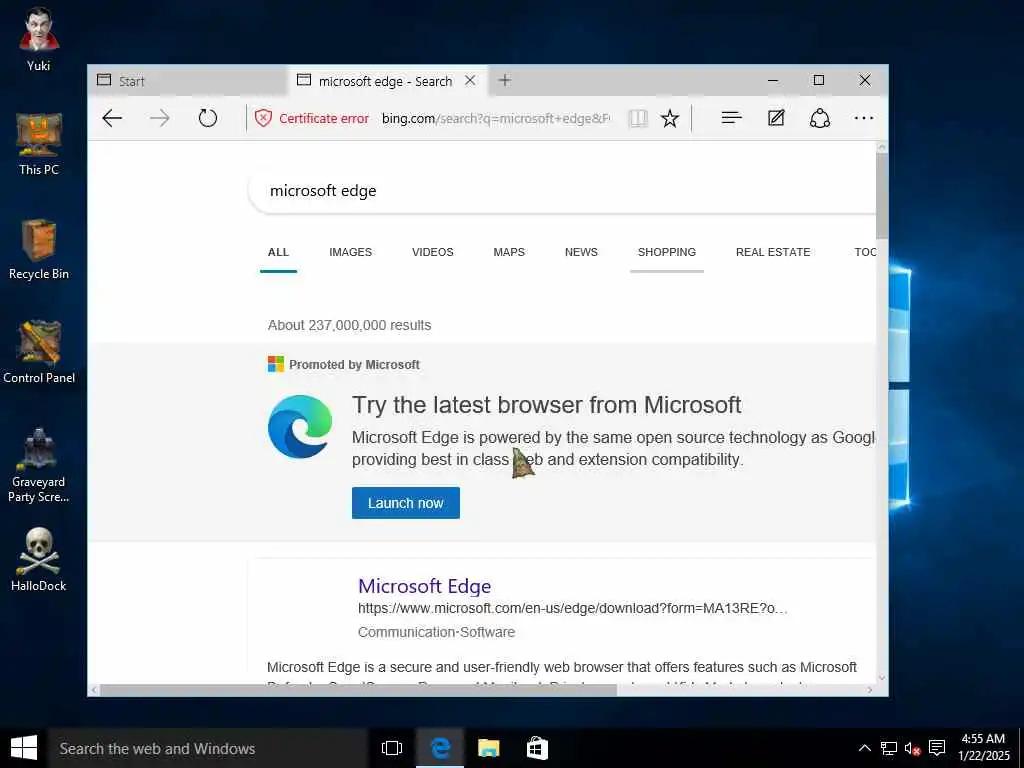Click the forward navigation arrow
Viewport: 1024px width, 768px height.
tap(159, 118)
